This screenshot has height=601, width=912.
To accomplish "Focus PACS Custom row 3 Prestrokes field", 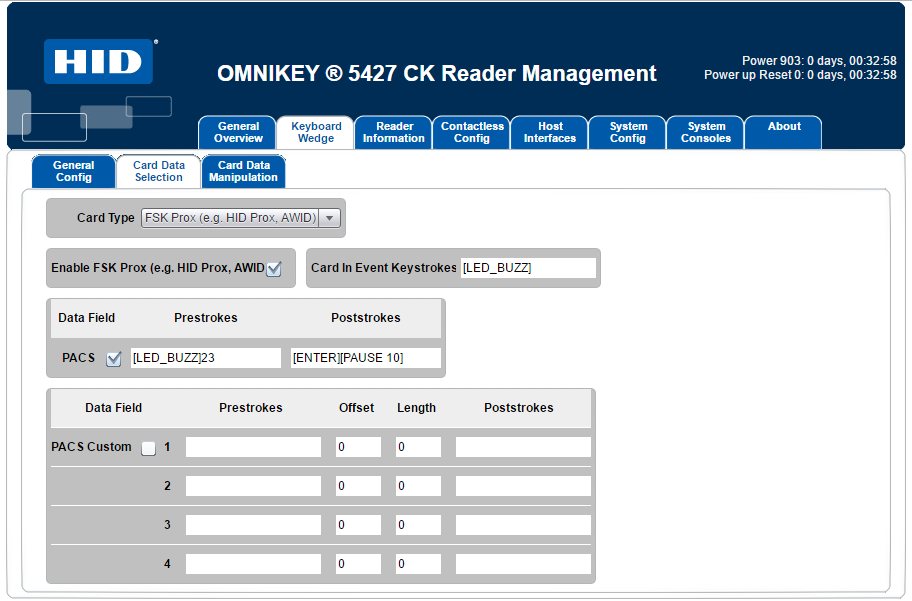I will [254, 525].
